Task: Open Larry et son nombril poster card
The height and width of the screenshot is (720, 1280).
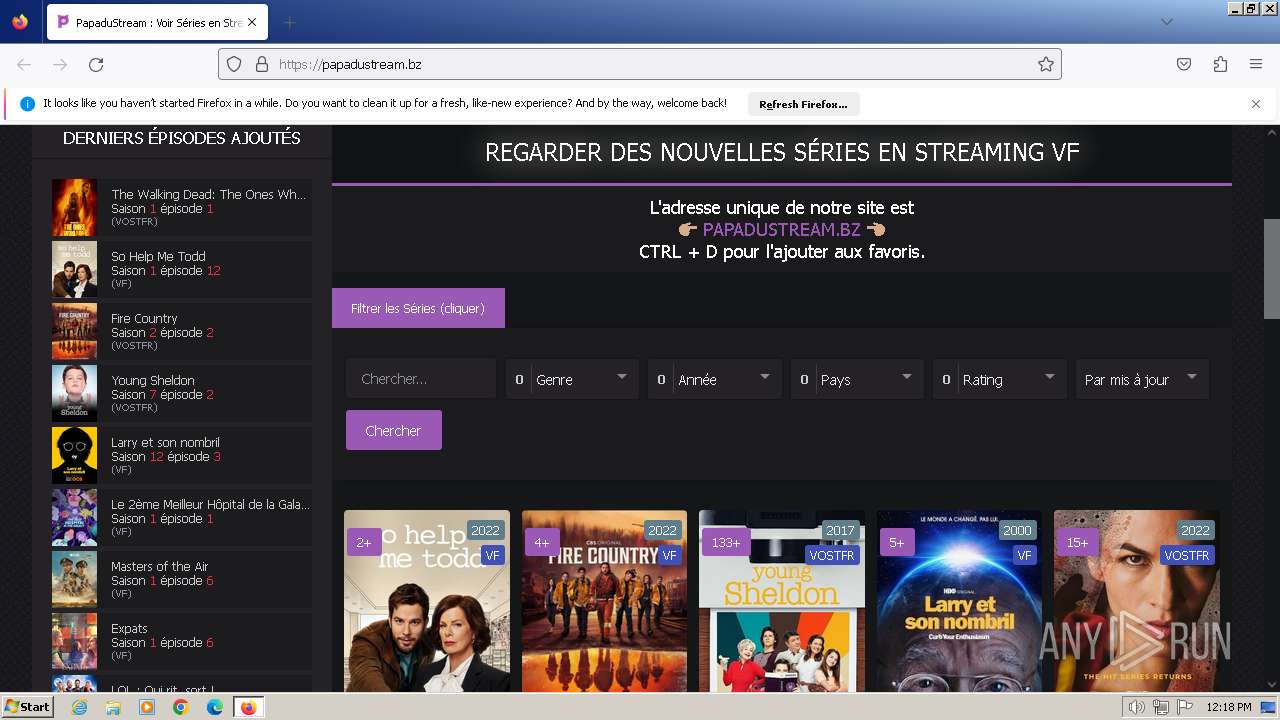Action: click(x=959, y=600)
